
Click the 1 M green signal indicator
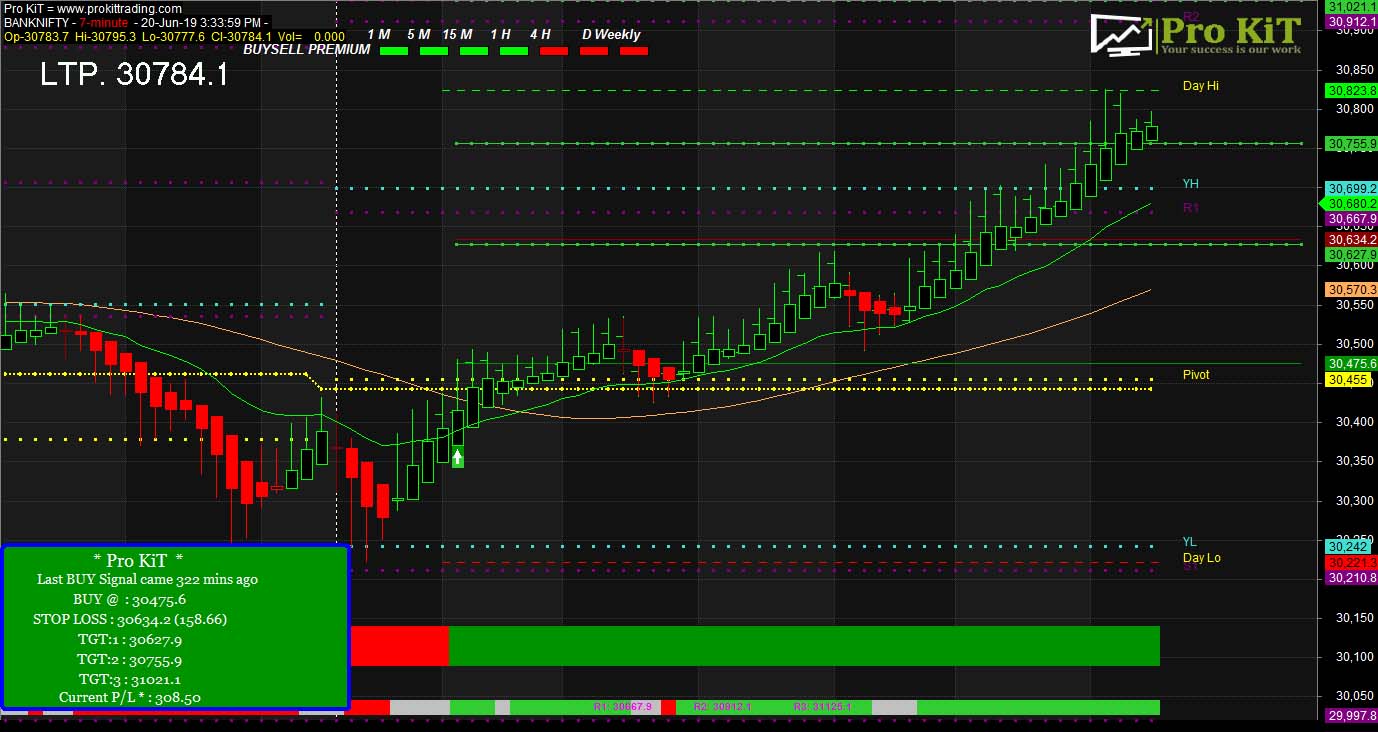[393, 50]
